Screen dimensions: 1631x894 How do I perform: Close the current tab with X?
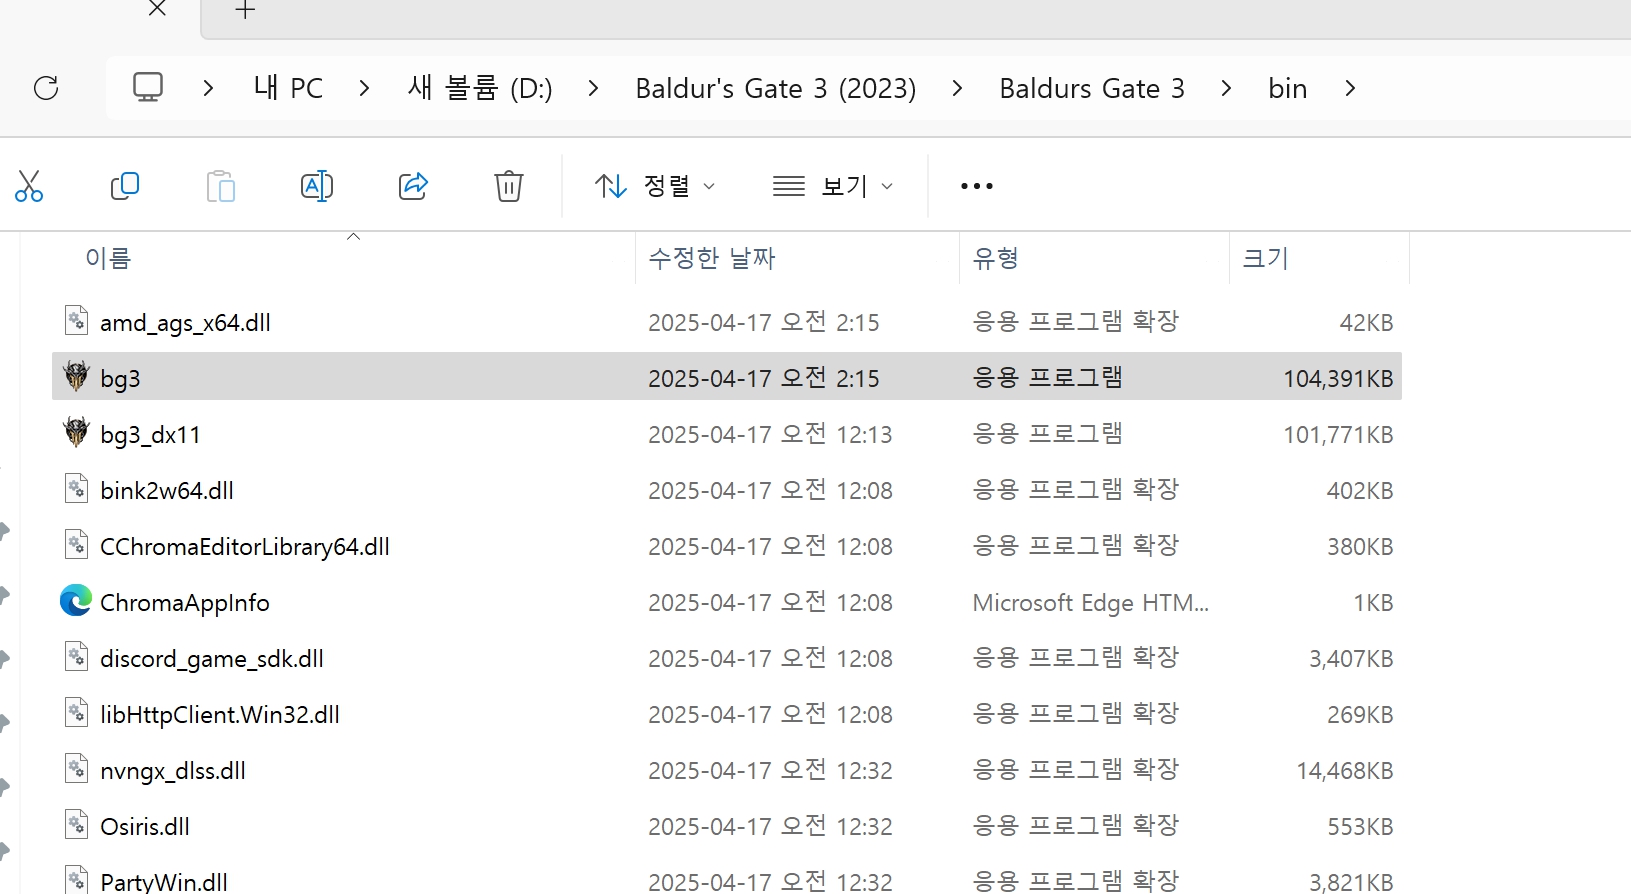157,9
